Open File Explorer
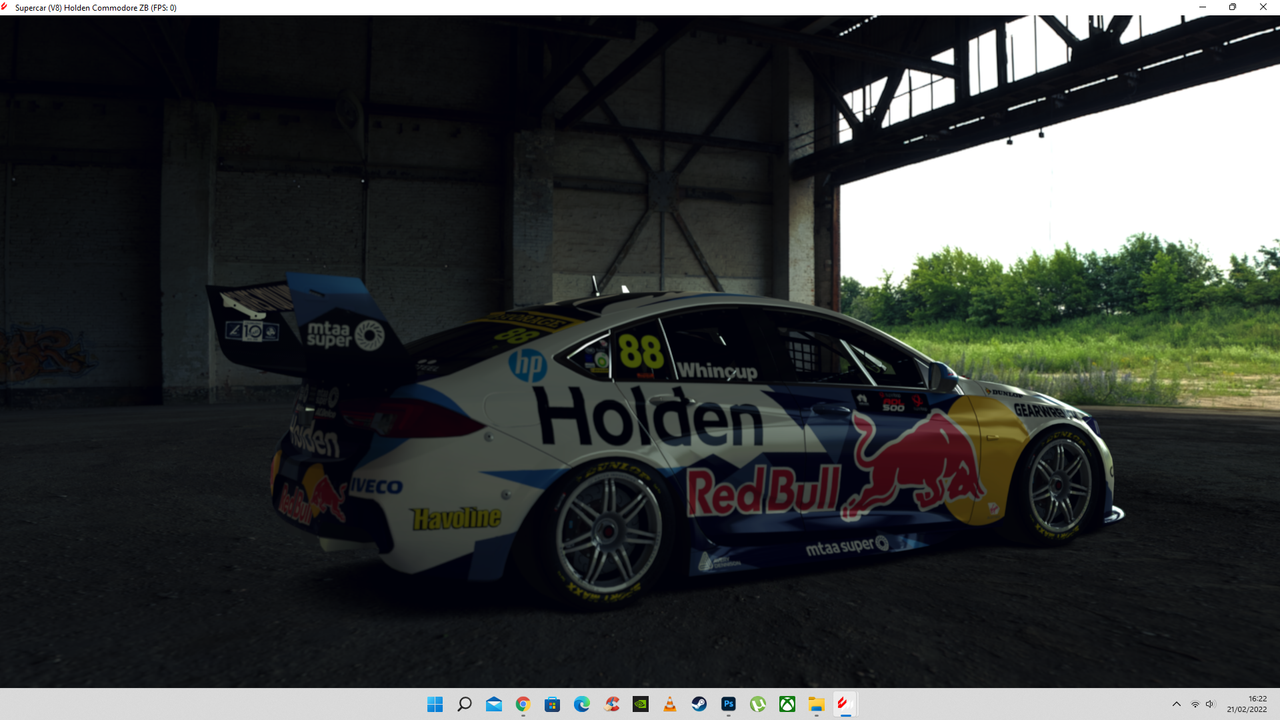Screen dimensions: 1280x720 coord(815,704)
